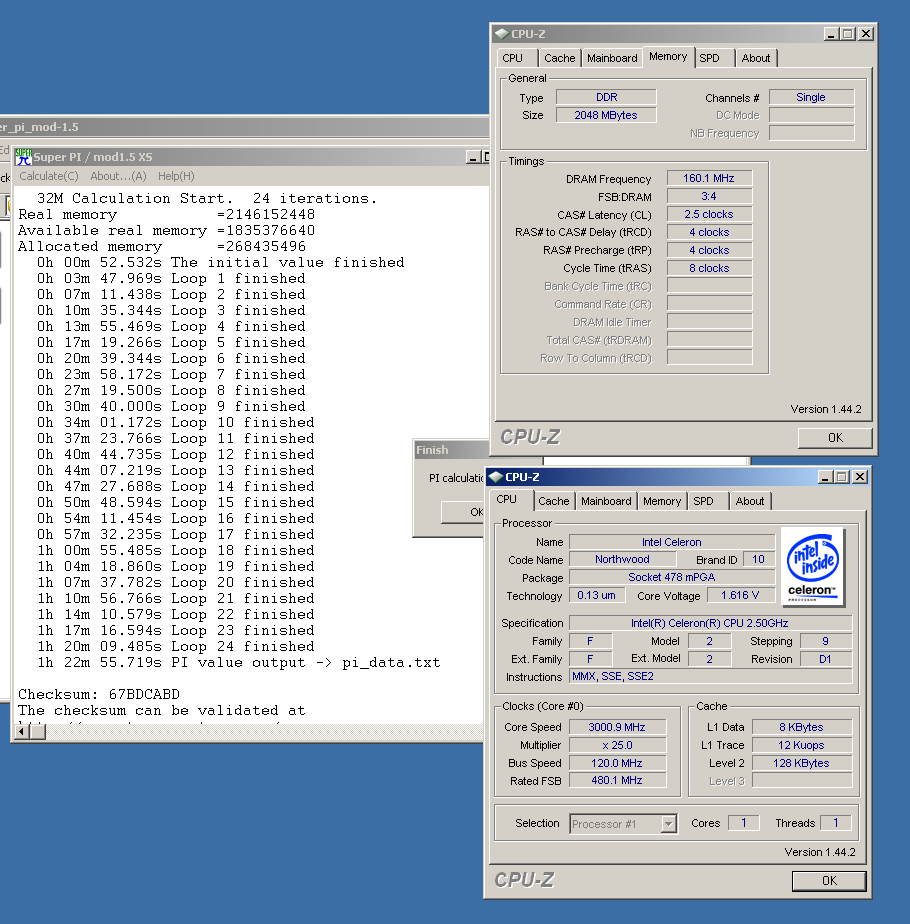Open the About...(A) menu in Super PI
Viewport: 910px width, 924px height.
click(118, 176)
